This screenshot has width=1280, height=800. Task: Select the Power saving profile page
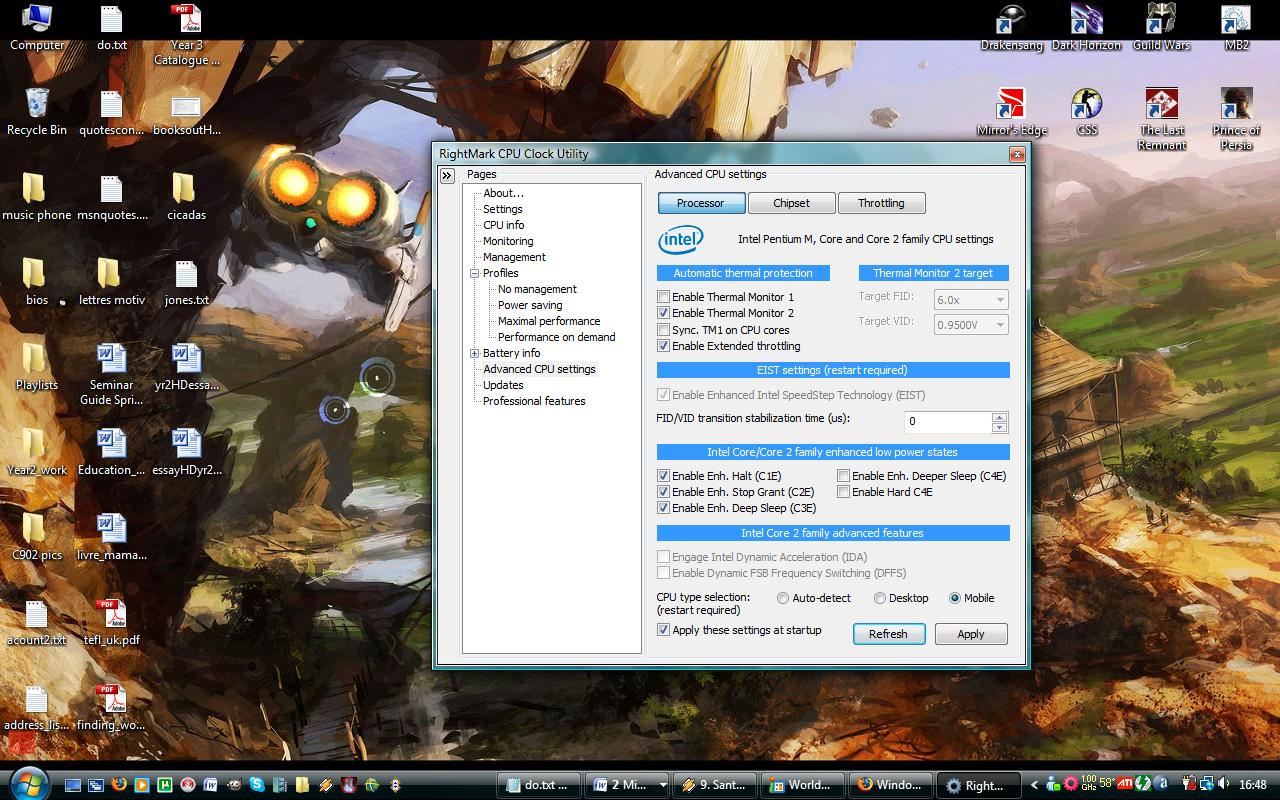coord(530,305)
